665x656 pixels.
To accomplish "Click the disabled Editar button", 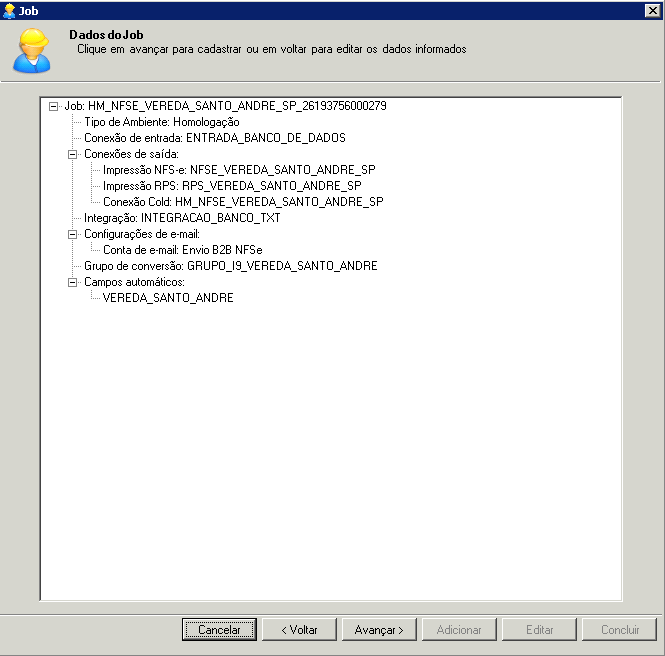I will [x=539, y=630].
